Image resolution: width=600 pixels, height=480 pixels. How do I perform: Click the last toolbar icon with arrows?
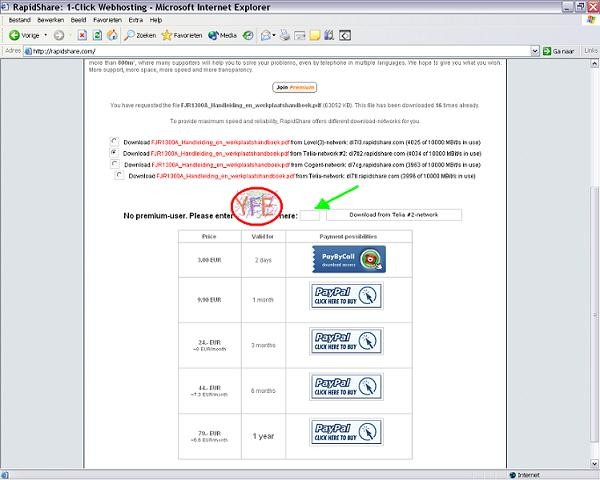tap(345, 35)
